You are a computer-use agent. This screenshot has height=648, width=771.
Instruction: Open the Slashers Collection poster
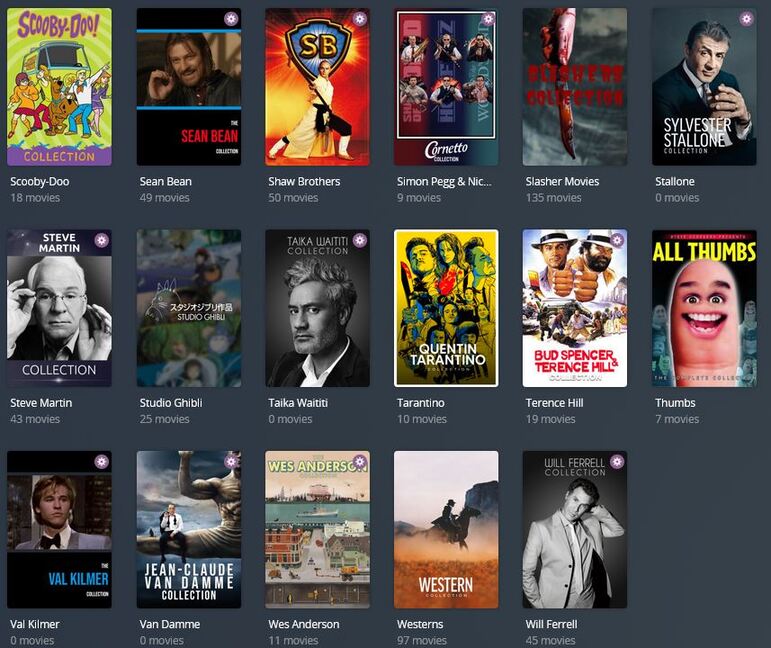(575, 87)
